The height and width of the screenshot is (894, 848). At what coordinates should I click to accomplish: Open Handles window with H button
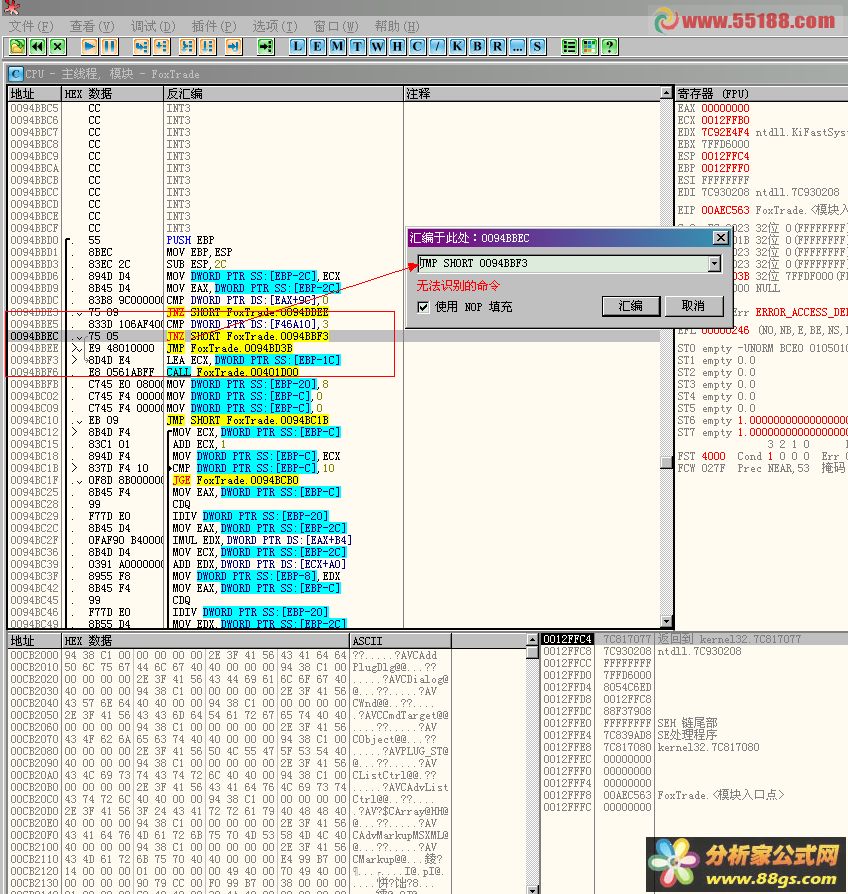[397, 47]
